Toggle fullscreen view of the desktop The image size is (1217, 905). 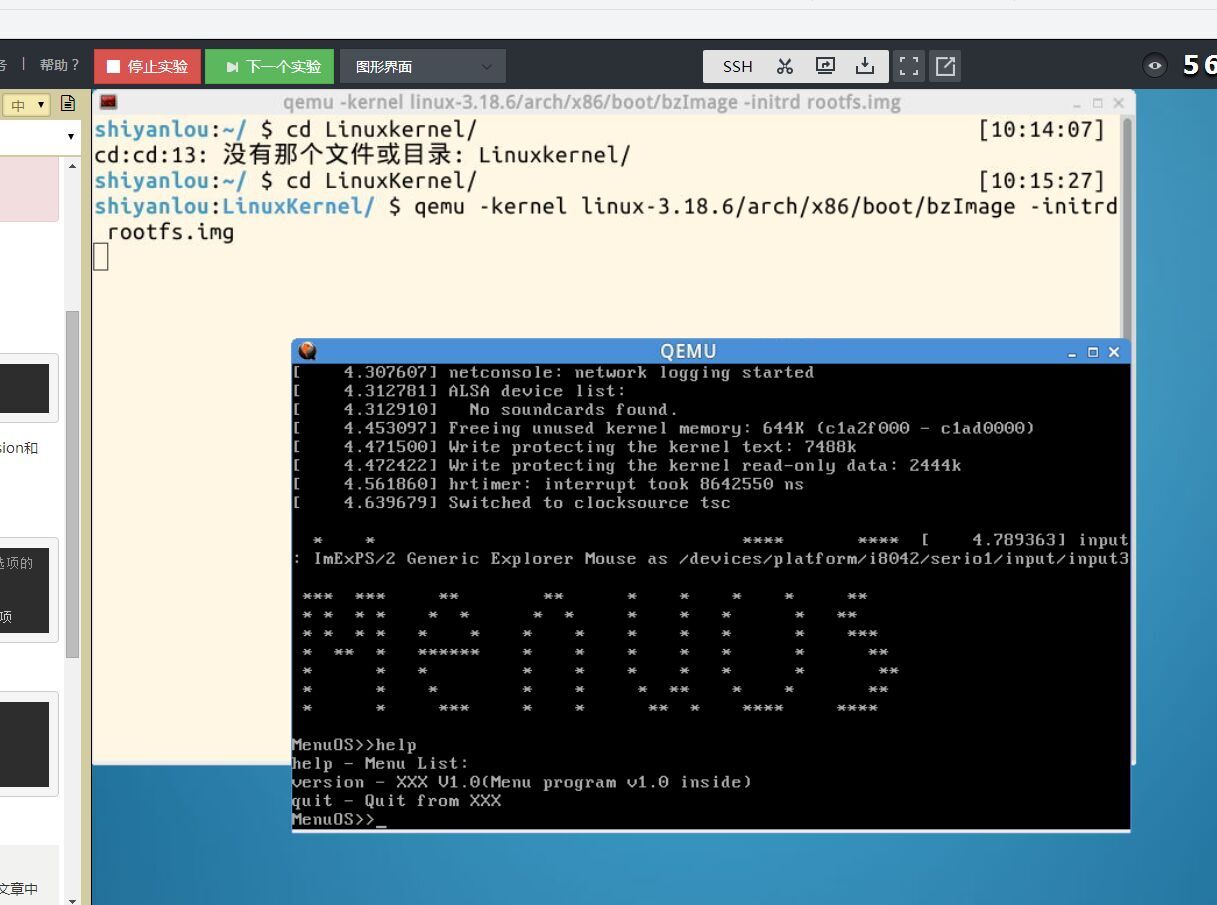click(x=909, y=66)
